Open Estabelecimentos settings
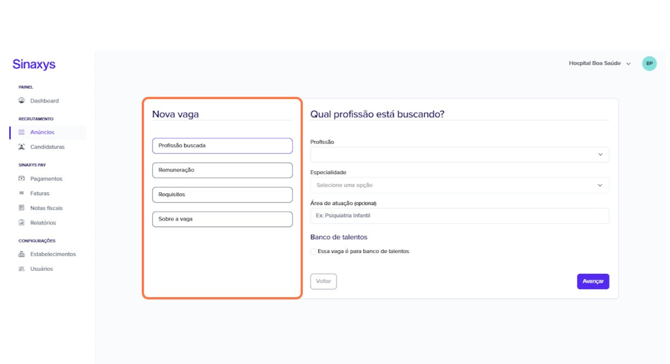Image resolution: width=670 pixels, height=364 pixels. (x=53, y=254)
